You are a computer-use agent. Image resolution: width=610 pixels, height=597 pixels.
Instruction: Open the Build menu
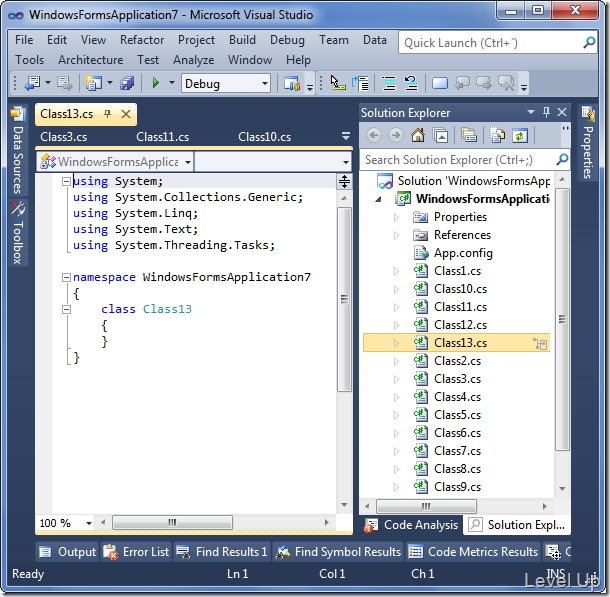(x=242, y=40)
